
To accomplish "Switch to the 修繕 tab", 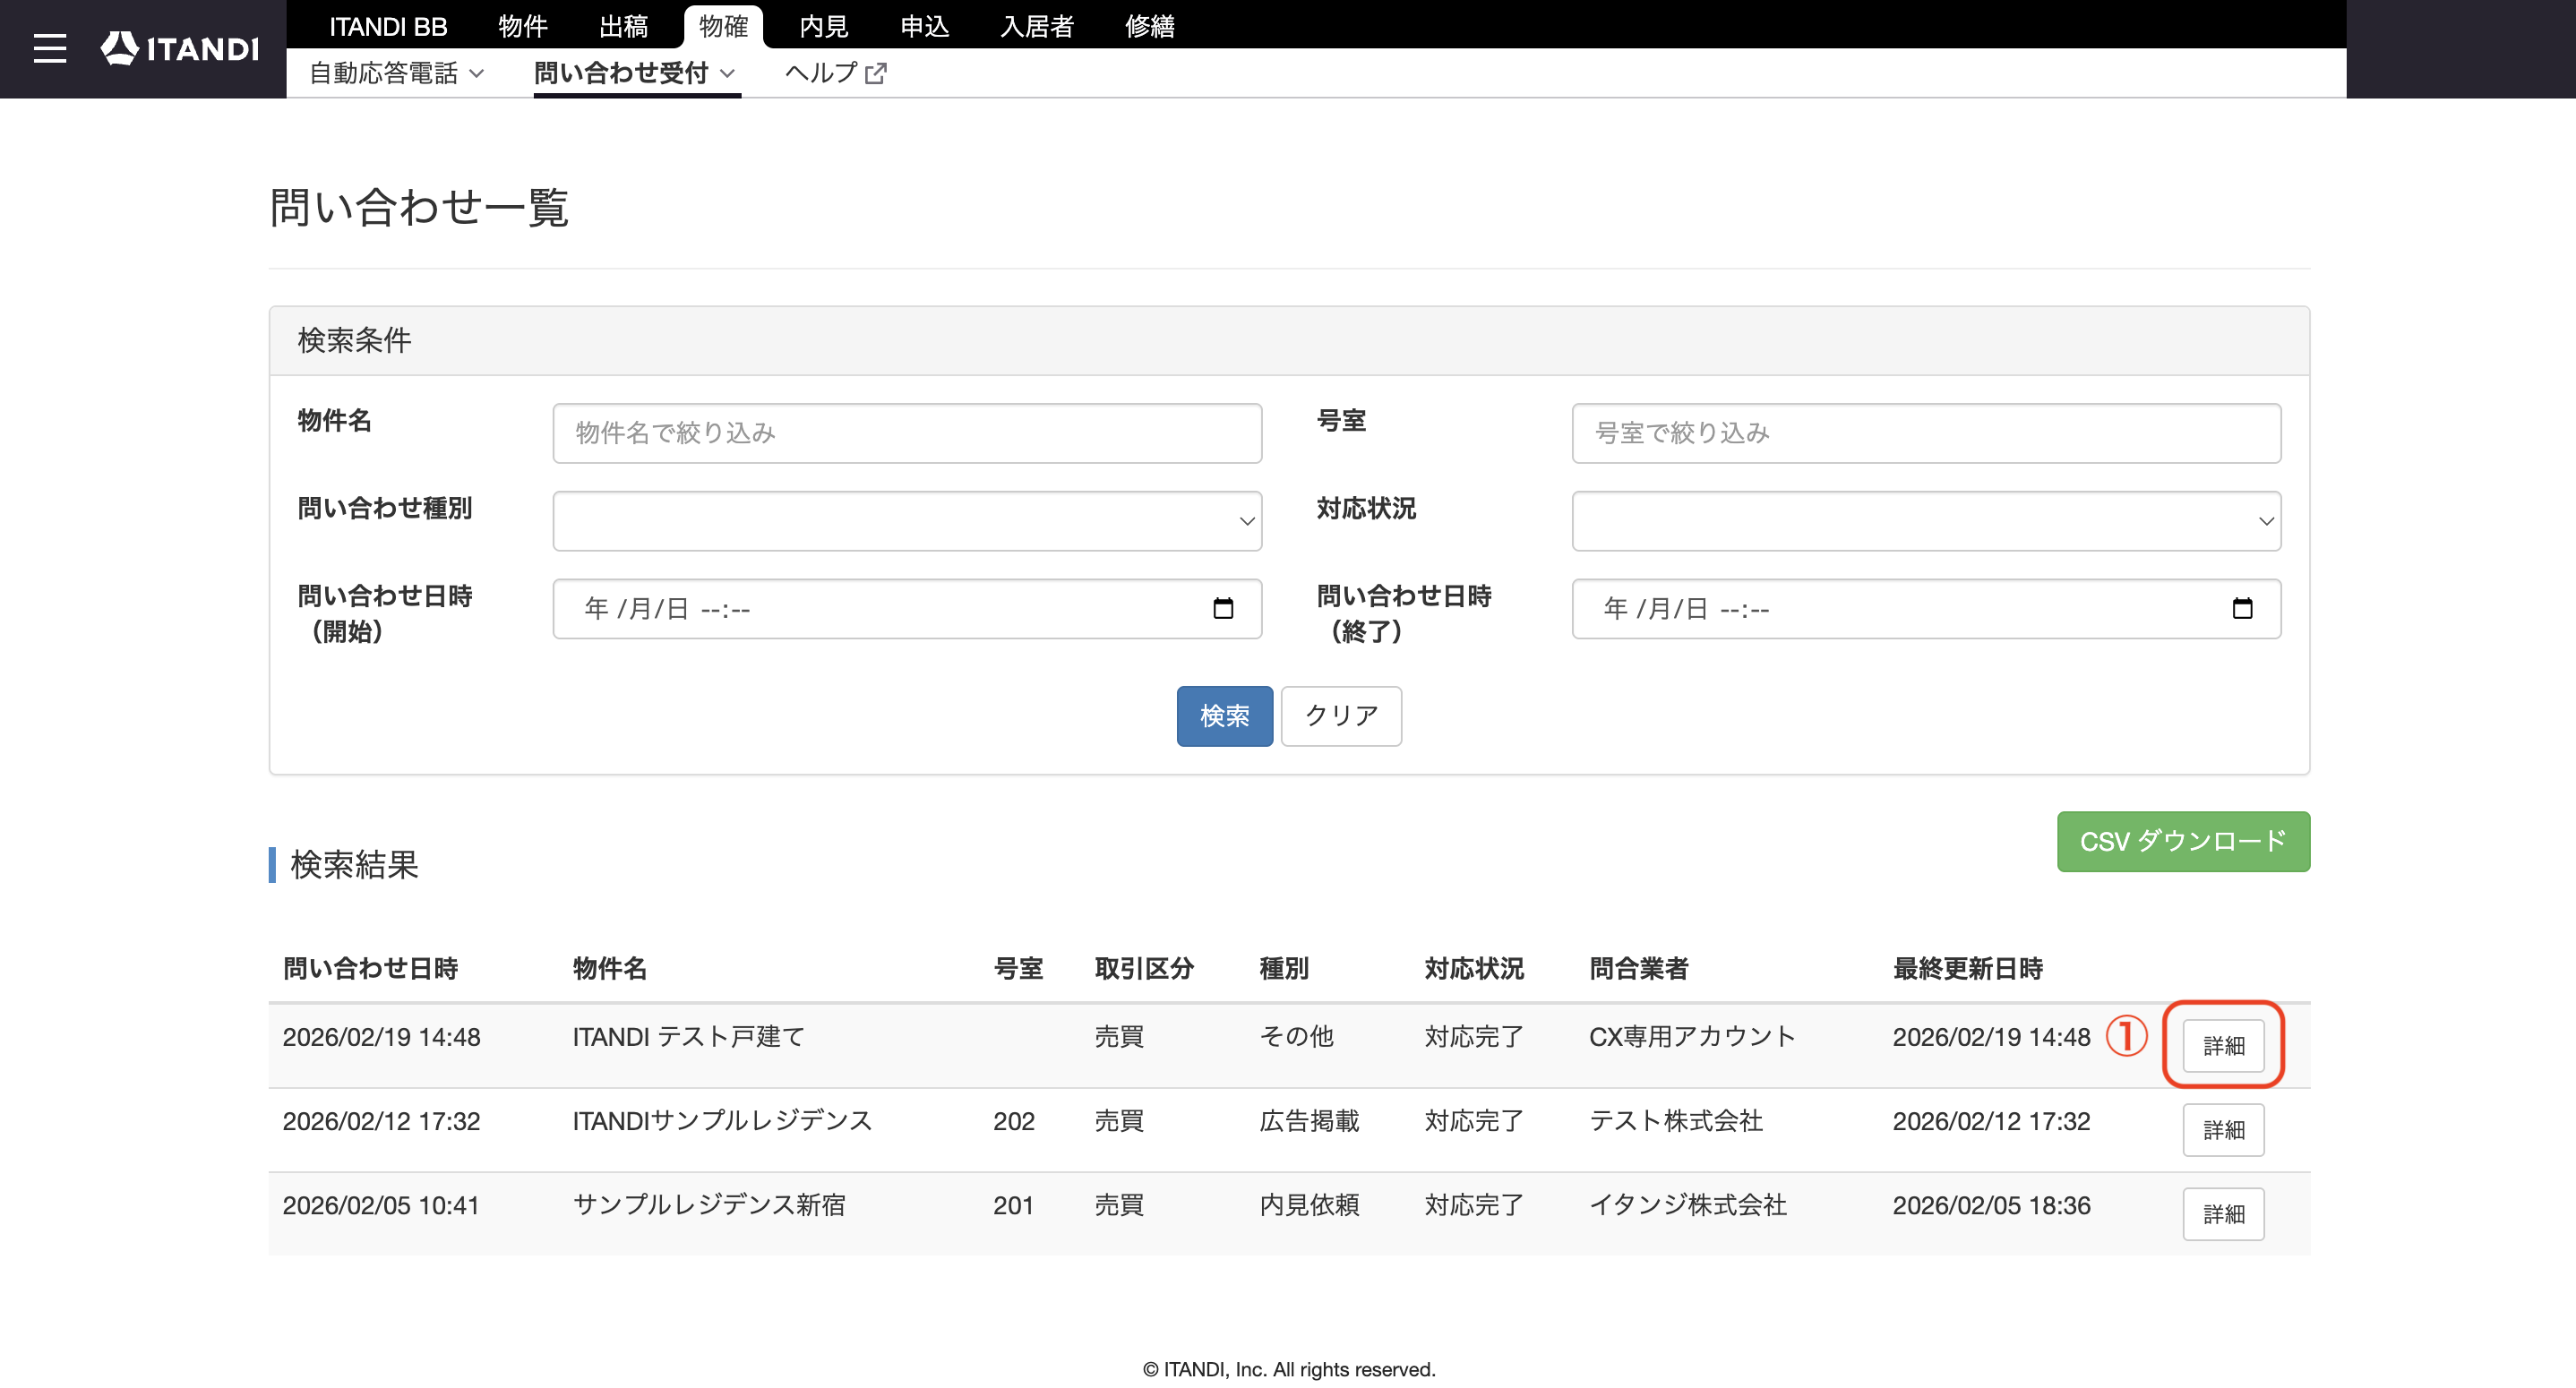I will click(1150, 26).
